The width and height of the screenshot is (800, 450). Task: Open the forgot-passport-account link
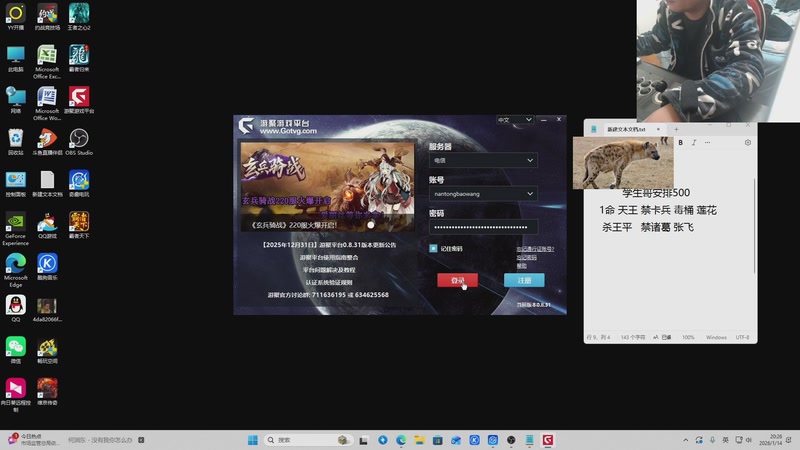tap(535, 249)
